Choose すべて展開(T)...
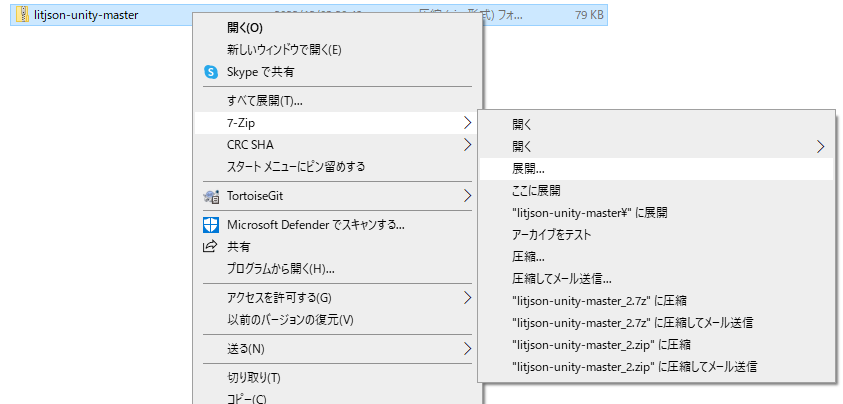 (337, 101)
